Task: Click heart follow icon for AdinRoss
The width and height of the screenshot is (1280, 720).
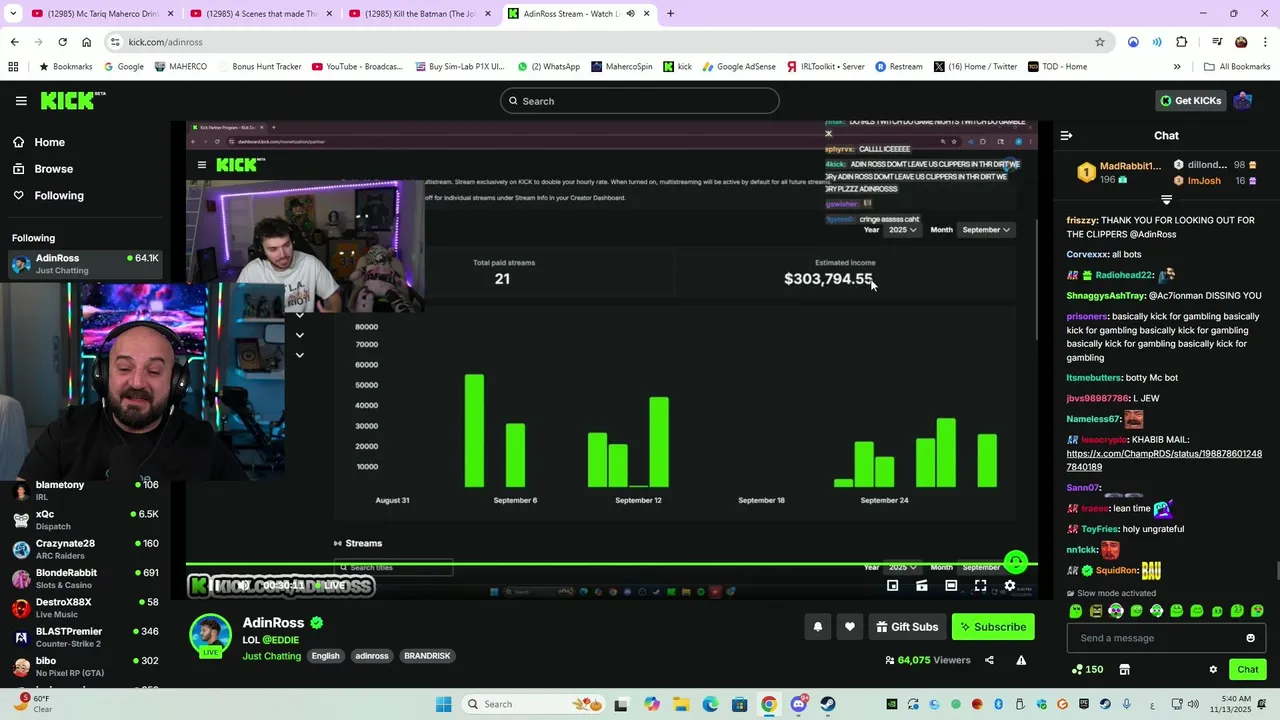Action: pyautogui.click(x=850, y=627)
